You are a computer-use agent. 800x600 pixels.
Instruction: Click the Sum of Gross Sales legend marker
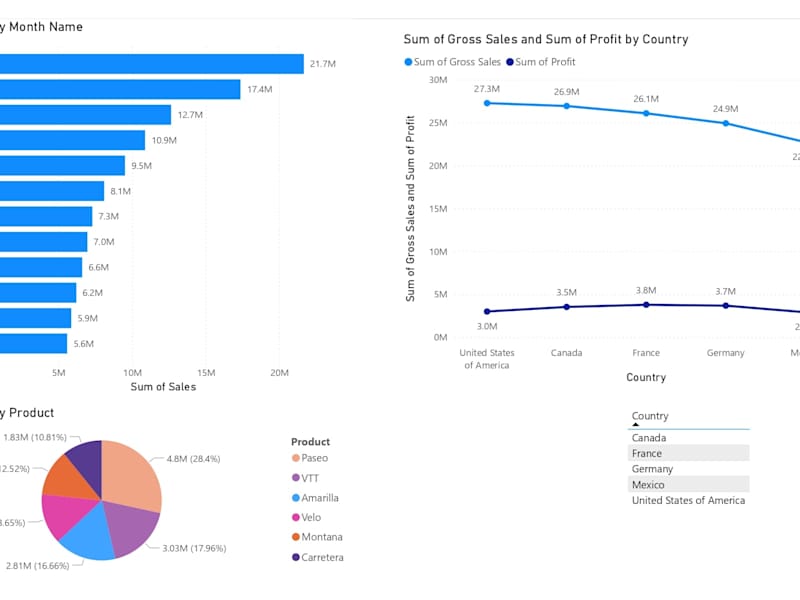click(x=408, y=62)
